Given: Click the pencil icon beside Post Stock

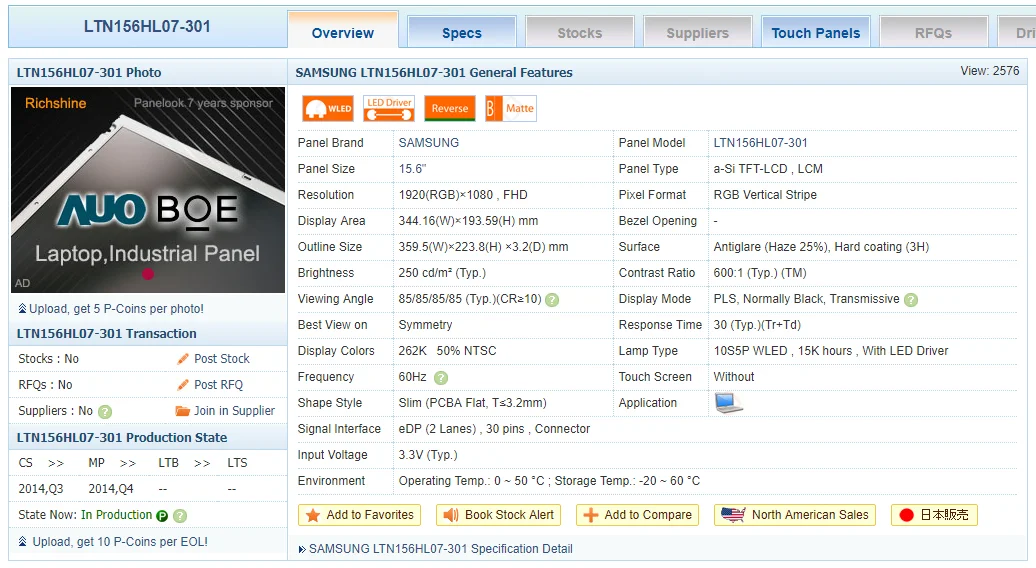Looking at the screenshot, I should (x=183, y=359).
